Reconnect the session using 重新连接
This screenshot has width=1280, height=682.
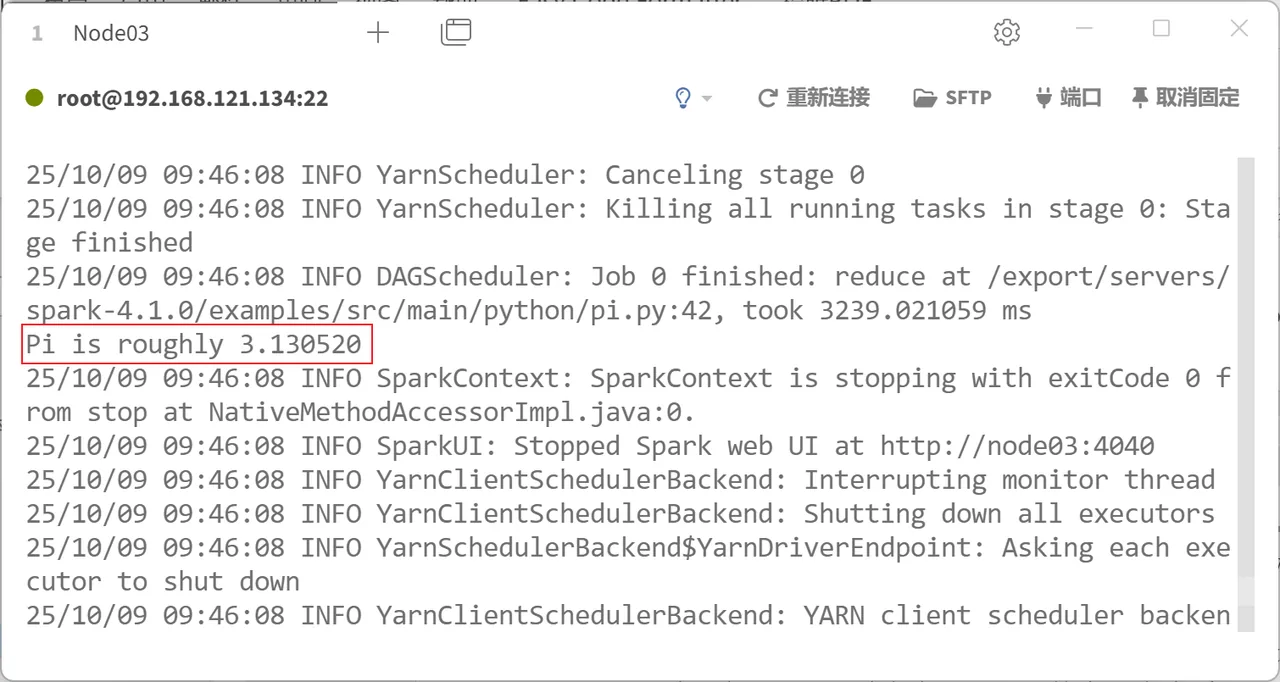pos(814,98)
